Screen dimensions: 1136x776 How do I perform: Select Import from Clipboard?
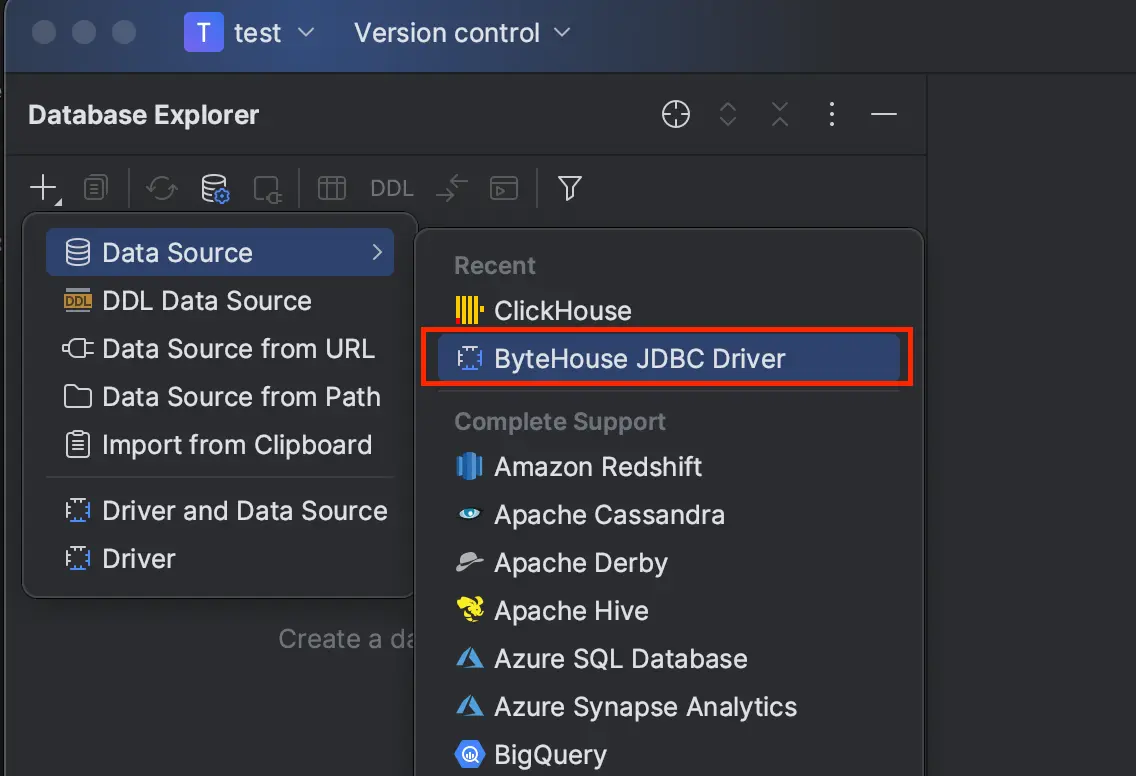coord(220,444)
